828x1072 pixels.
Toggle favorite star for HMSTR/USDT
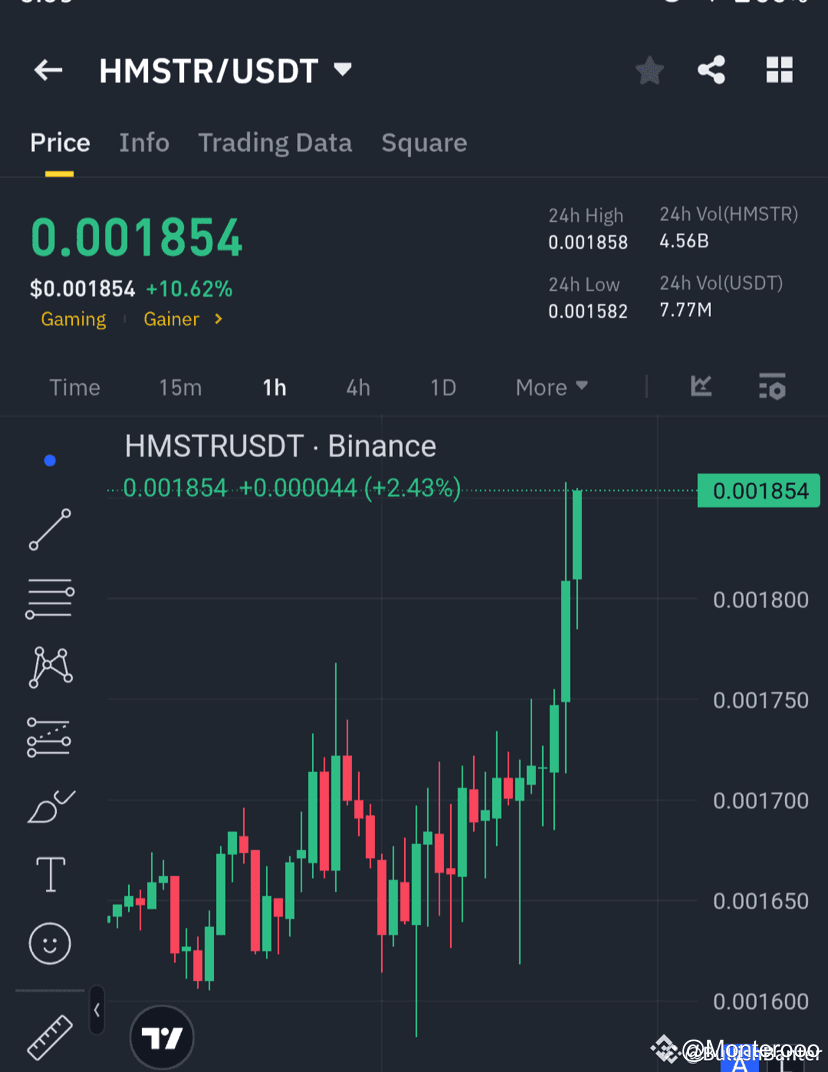tap(648, 70)
